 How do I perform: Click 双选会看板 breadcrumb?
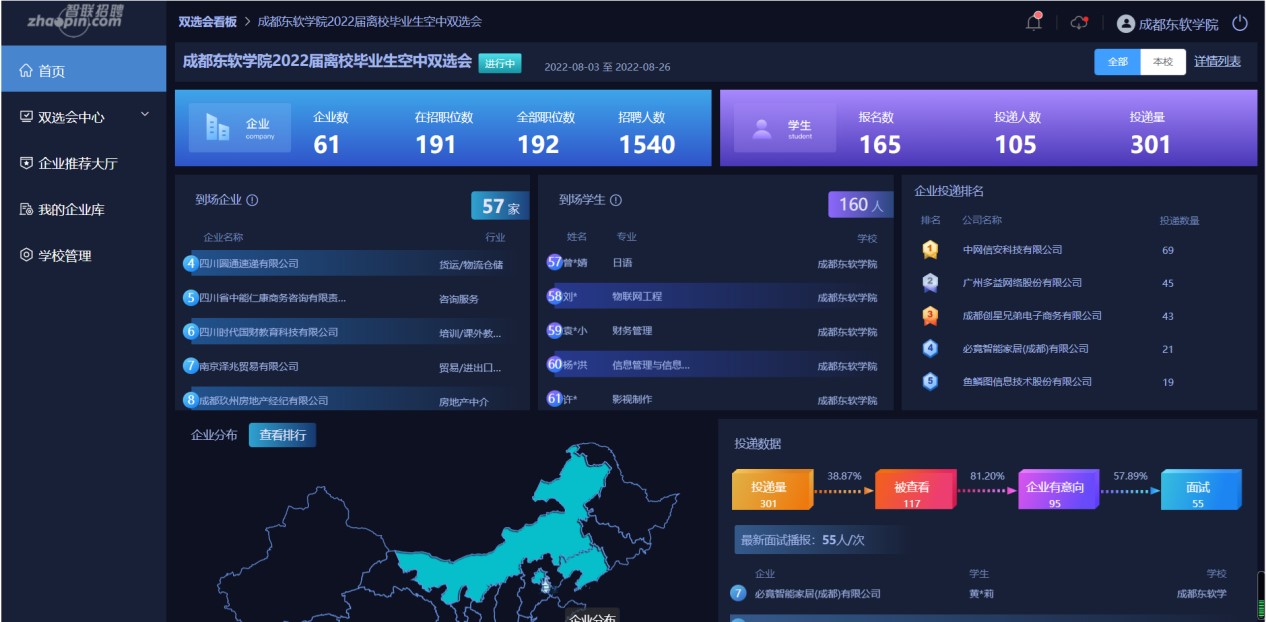207,21
